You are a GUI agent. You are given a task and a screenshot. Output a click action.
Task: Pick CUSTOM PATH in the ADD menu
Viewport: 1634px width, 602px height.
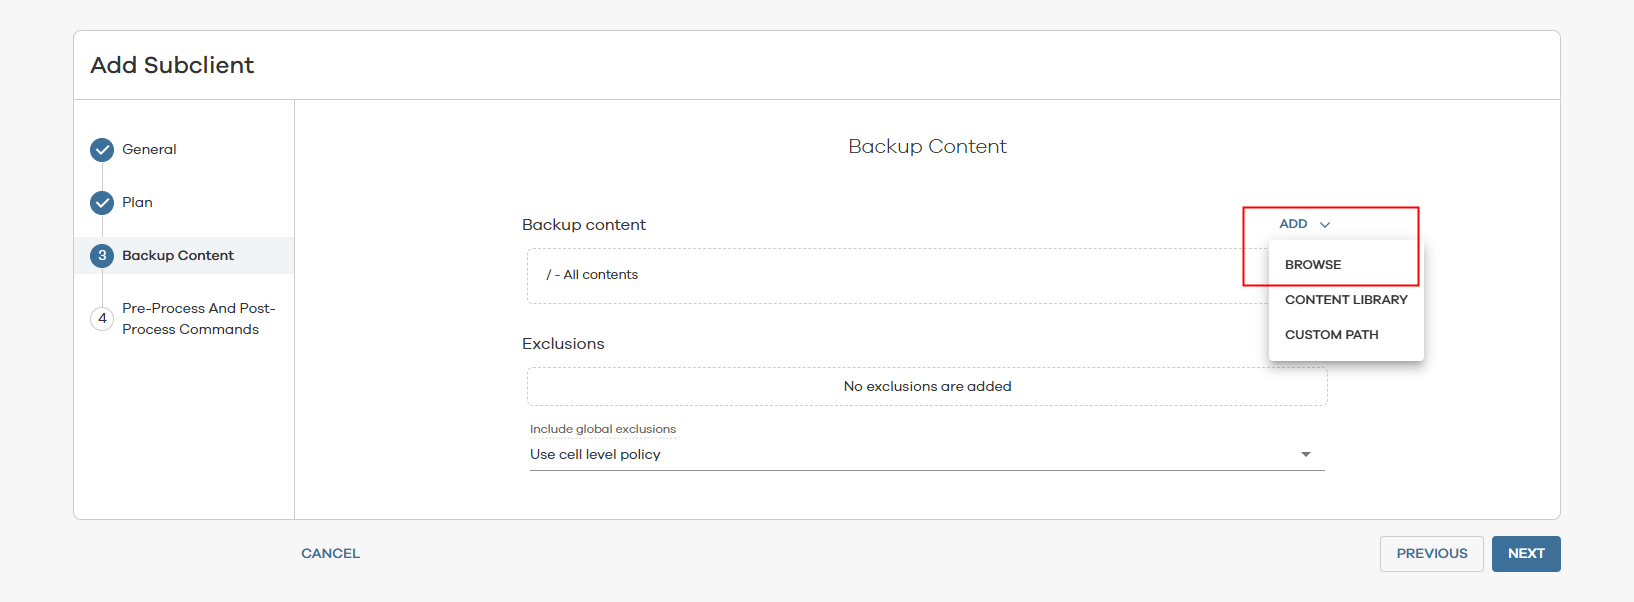pyautogui.click(x=1331, y=335)
